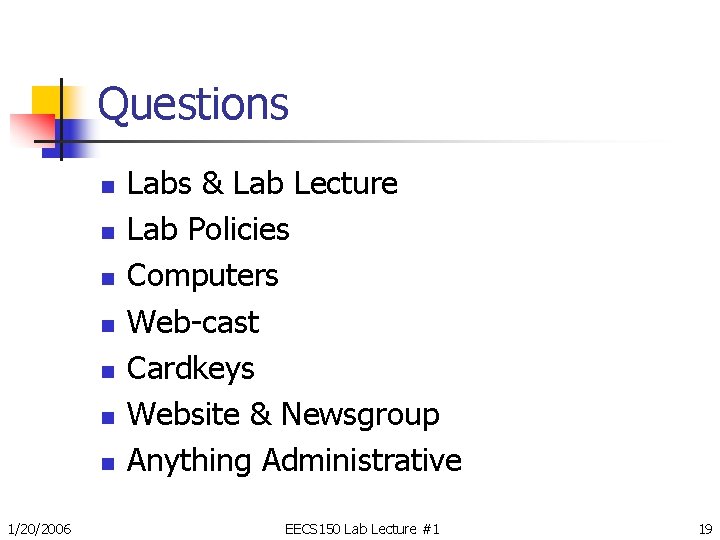The height and width of the screenshot is (540, 720).
Task: Select the Computers bullet item
Action: pos(202,276)
